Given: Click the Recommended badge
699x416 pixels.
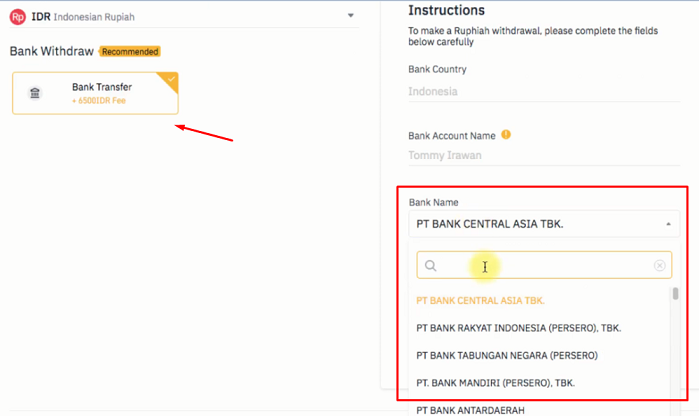Looking at the screenshot, I should (130, 52).
